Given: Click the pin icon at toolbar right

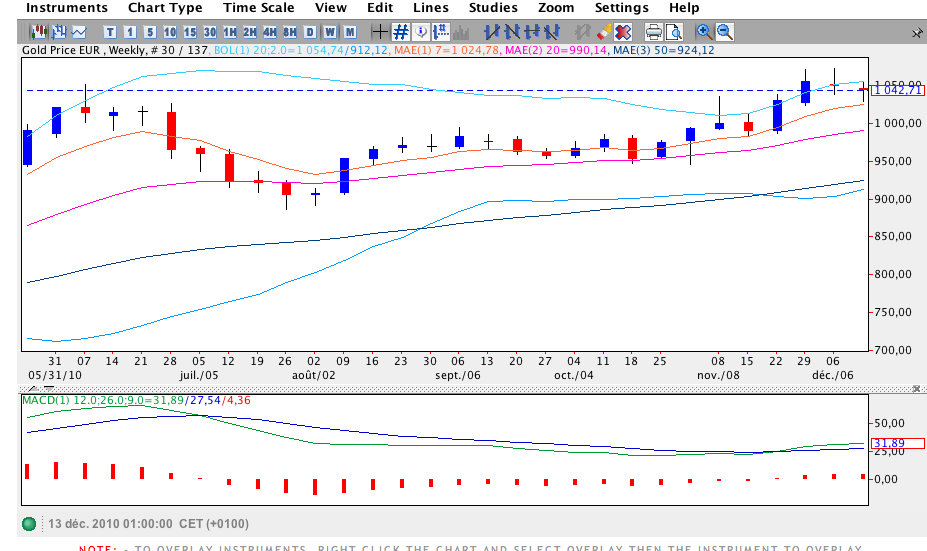Looking at the screenshot, I should pyautogui.click(x=916, y=32).
